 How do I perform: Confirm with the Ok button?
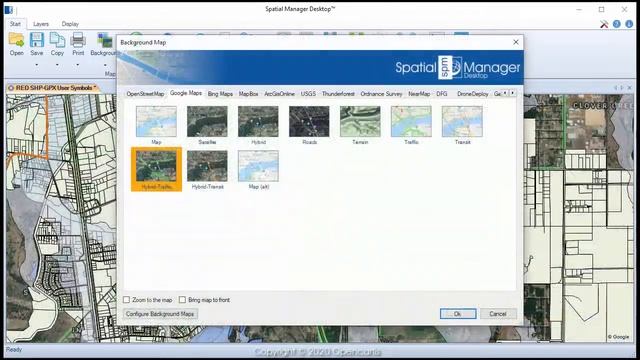click(458, 314)
